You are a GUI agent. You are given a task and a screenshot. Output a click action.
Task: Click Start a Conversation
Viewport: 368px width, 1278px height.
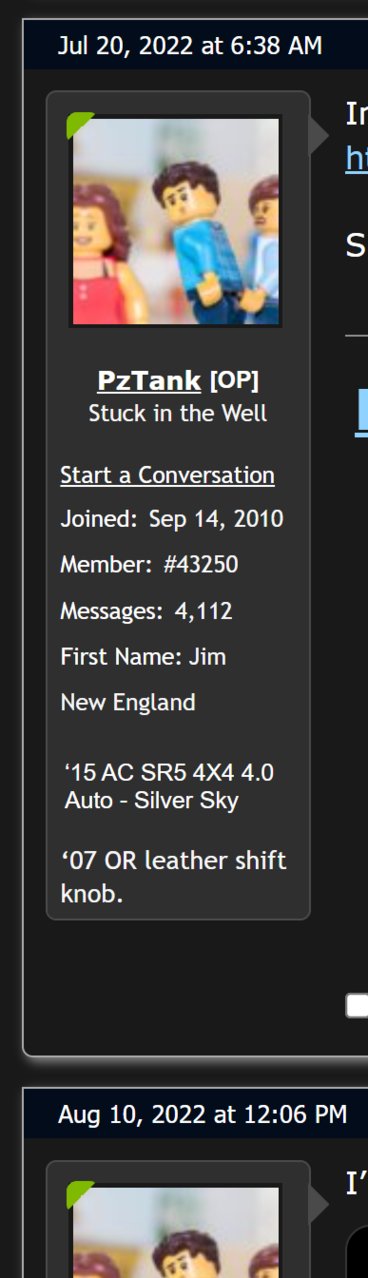click(x=167, y=475)
